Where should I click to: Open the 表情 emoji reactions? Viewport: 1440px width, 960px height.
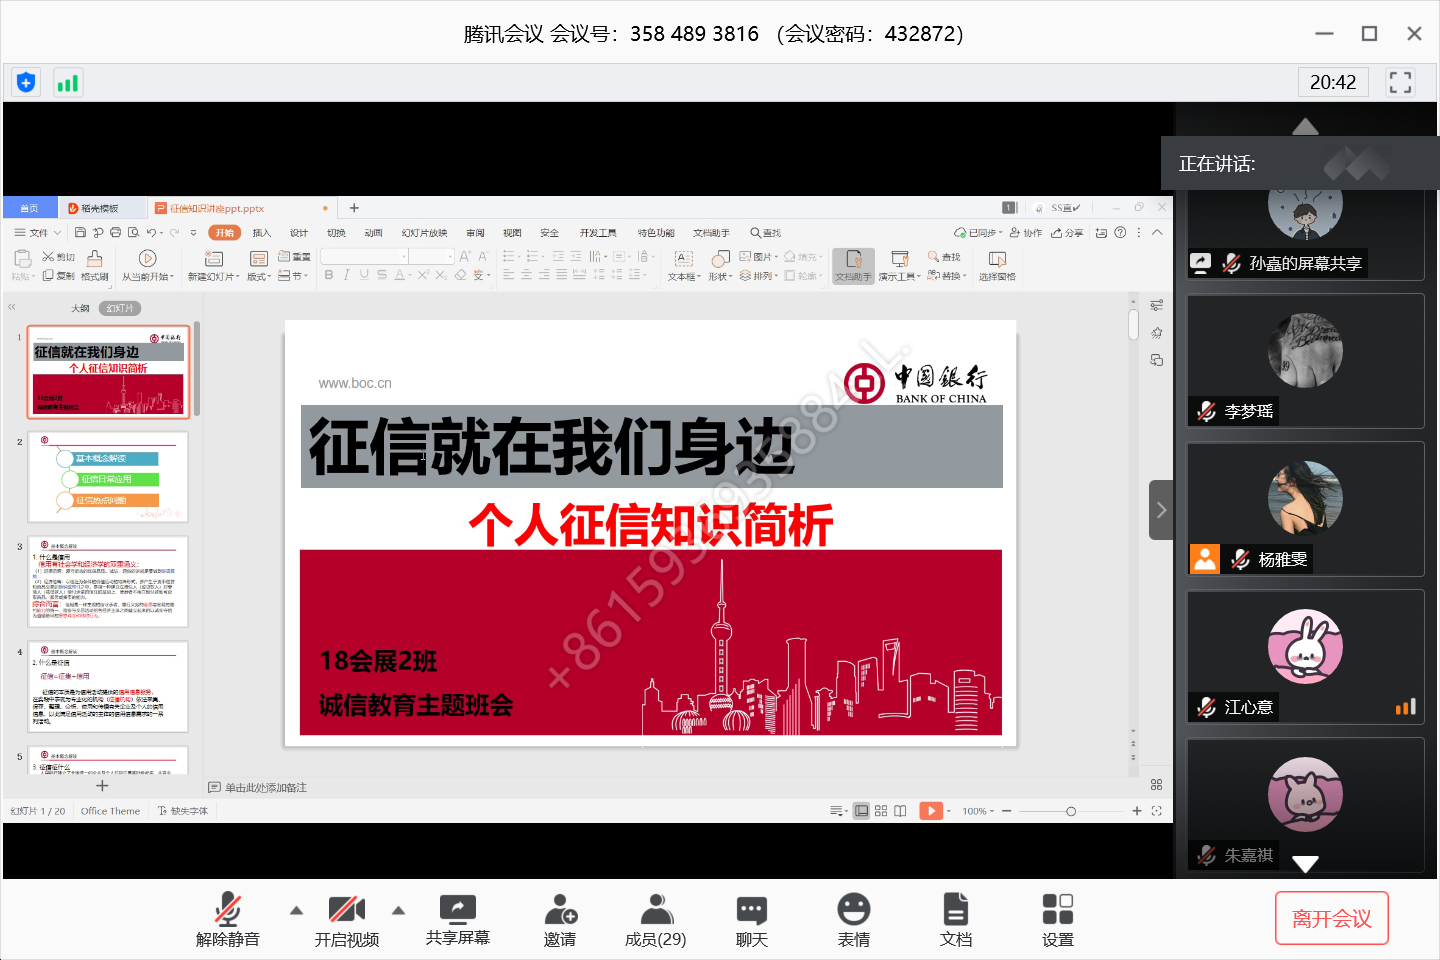pos(854,919)
